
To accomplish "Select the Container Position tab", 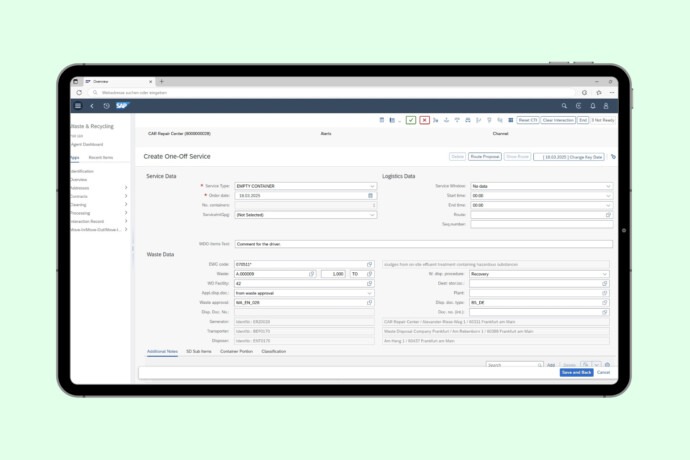I will 236,351.
